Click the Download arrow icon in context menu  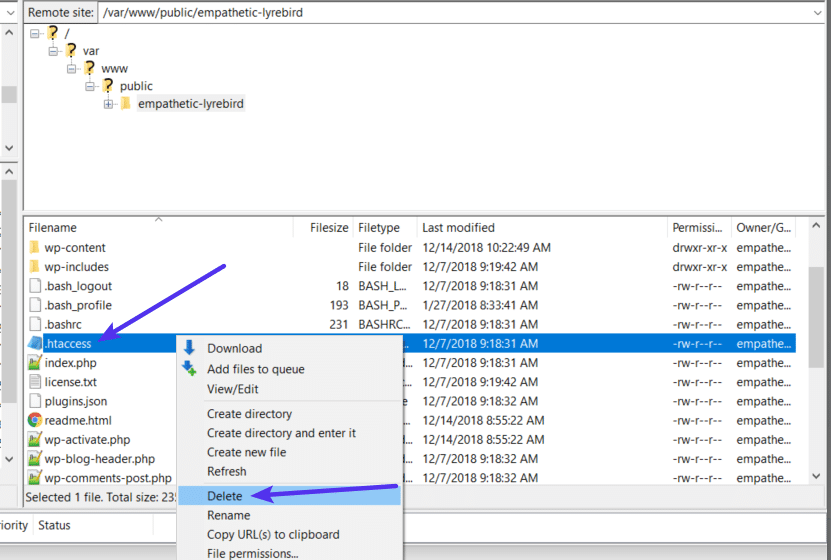[x=189, y=348]
